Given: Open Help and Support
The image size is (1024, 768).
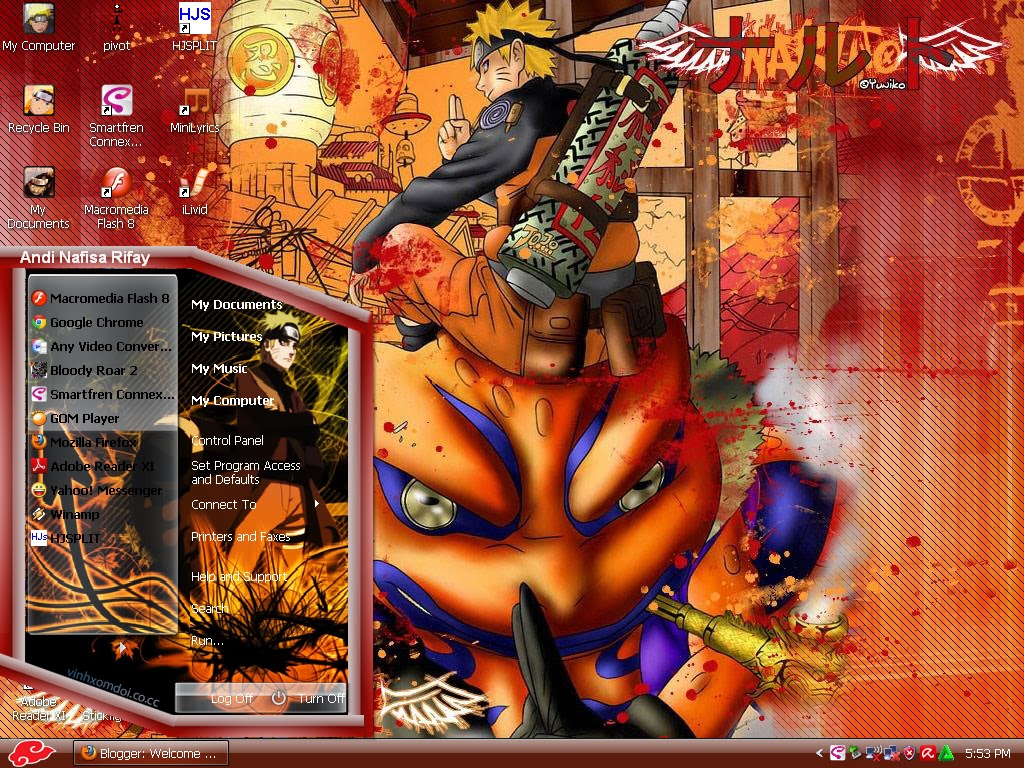Looking at the screenshot, I should (239, 577).
